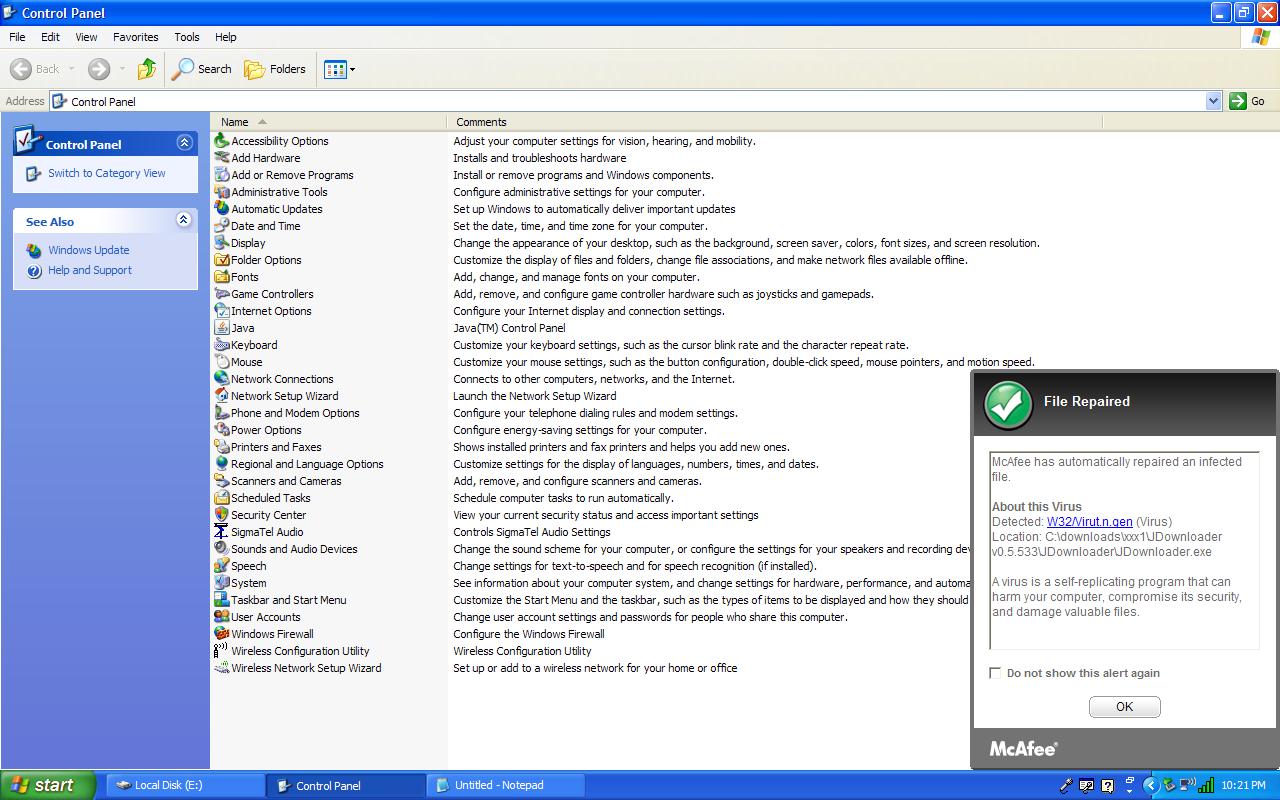Open the Add Hardware icon
This screenshot has width=1280, height=800.
(222, 158)
